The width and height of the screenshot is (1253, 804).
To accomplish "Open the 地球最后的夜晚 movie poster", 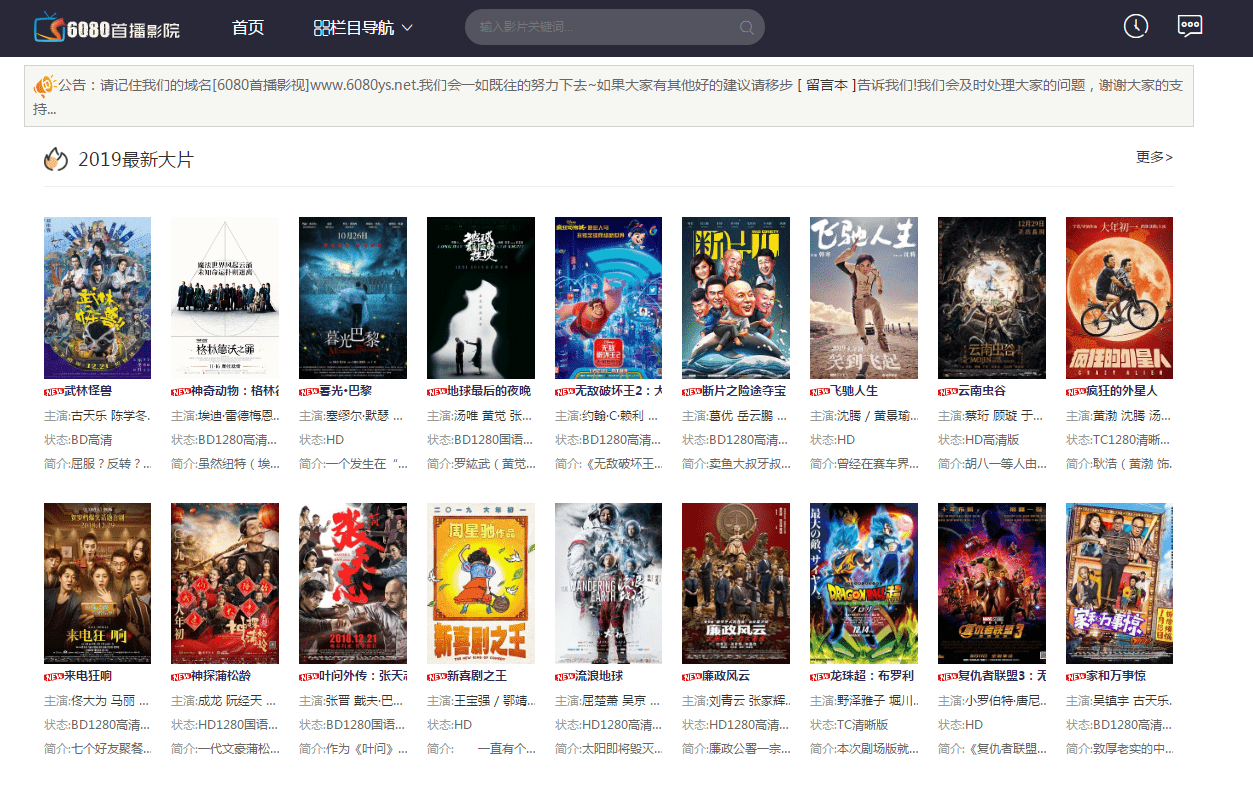I will pyautogui.click(x=480, y=298).
